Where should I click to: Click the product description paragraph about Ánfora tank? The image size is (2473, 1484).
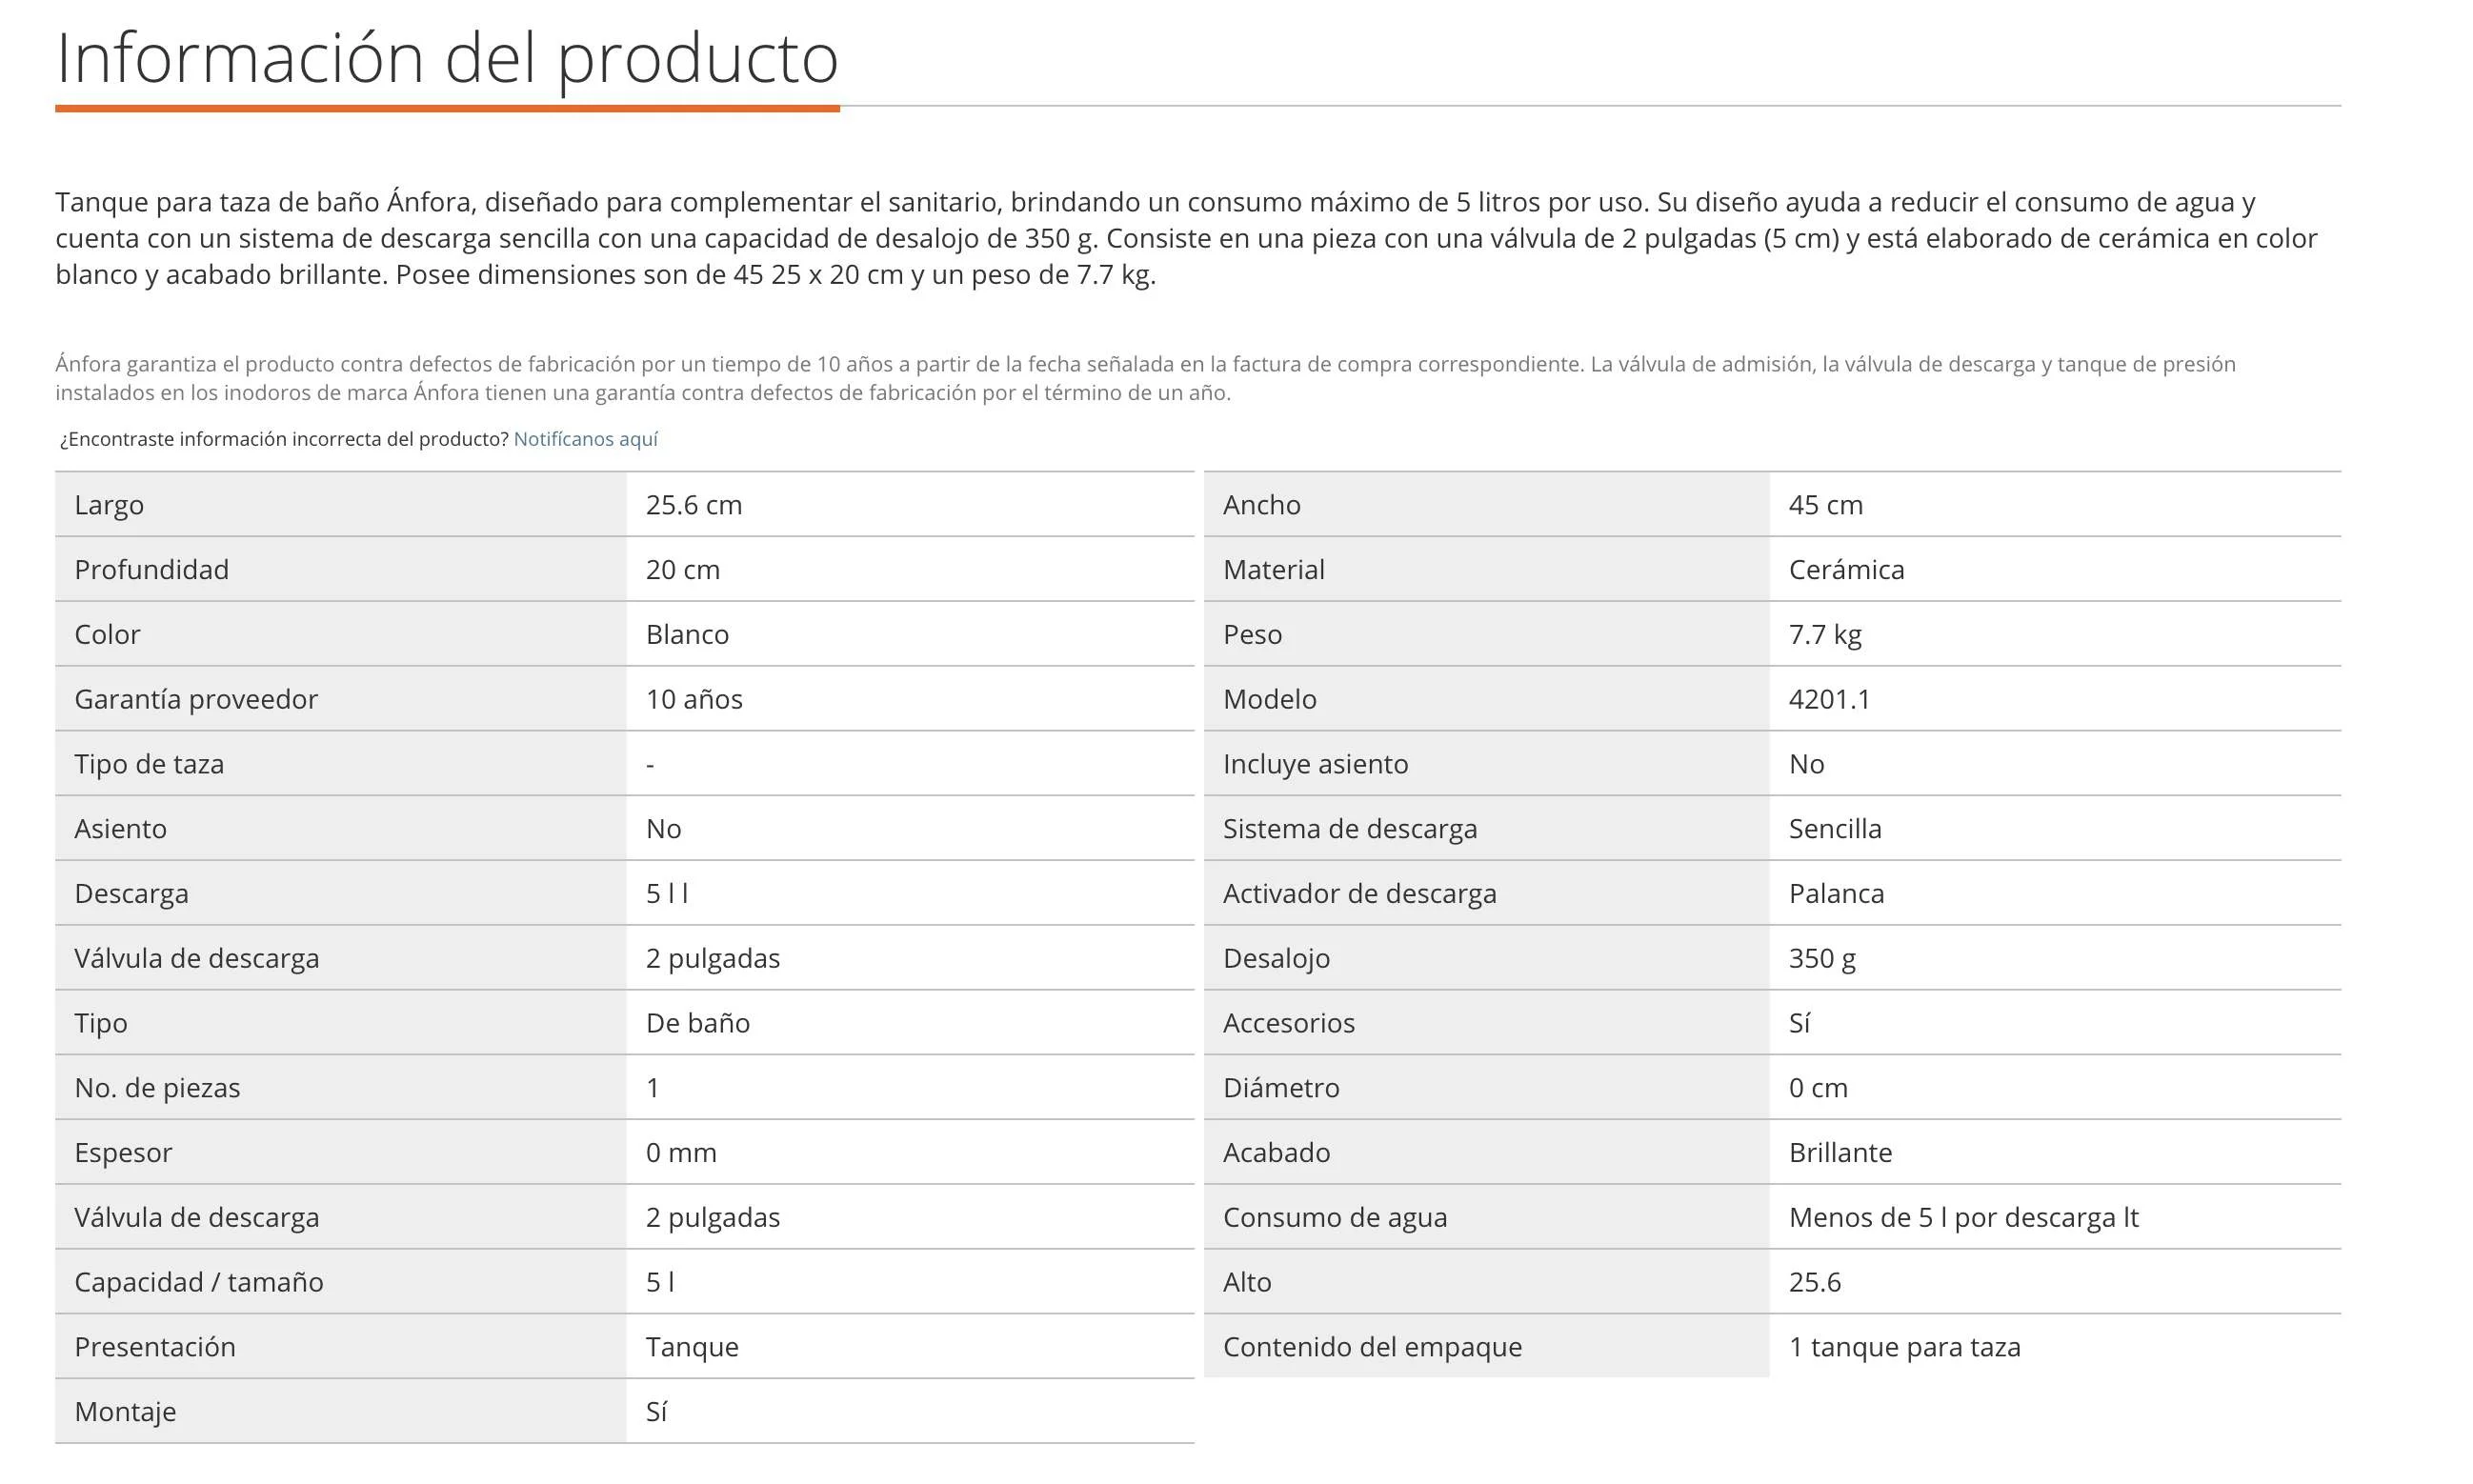(x=1186, y=238)
